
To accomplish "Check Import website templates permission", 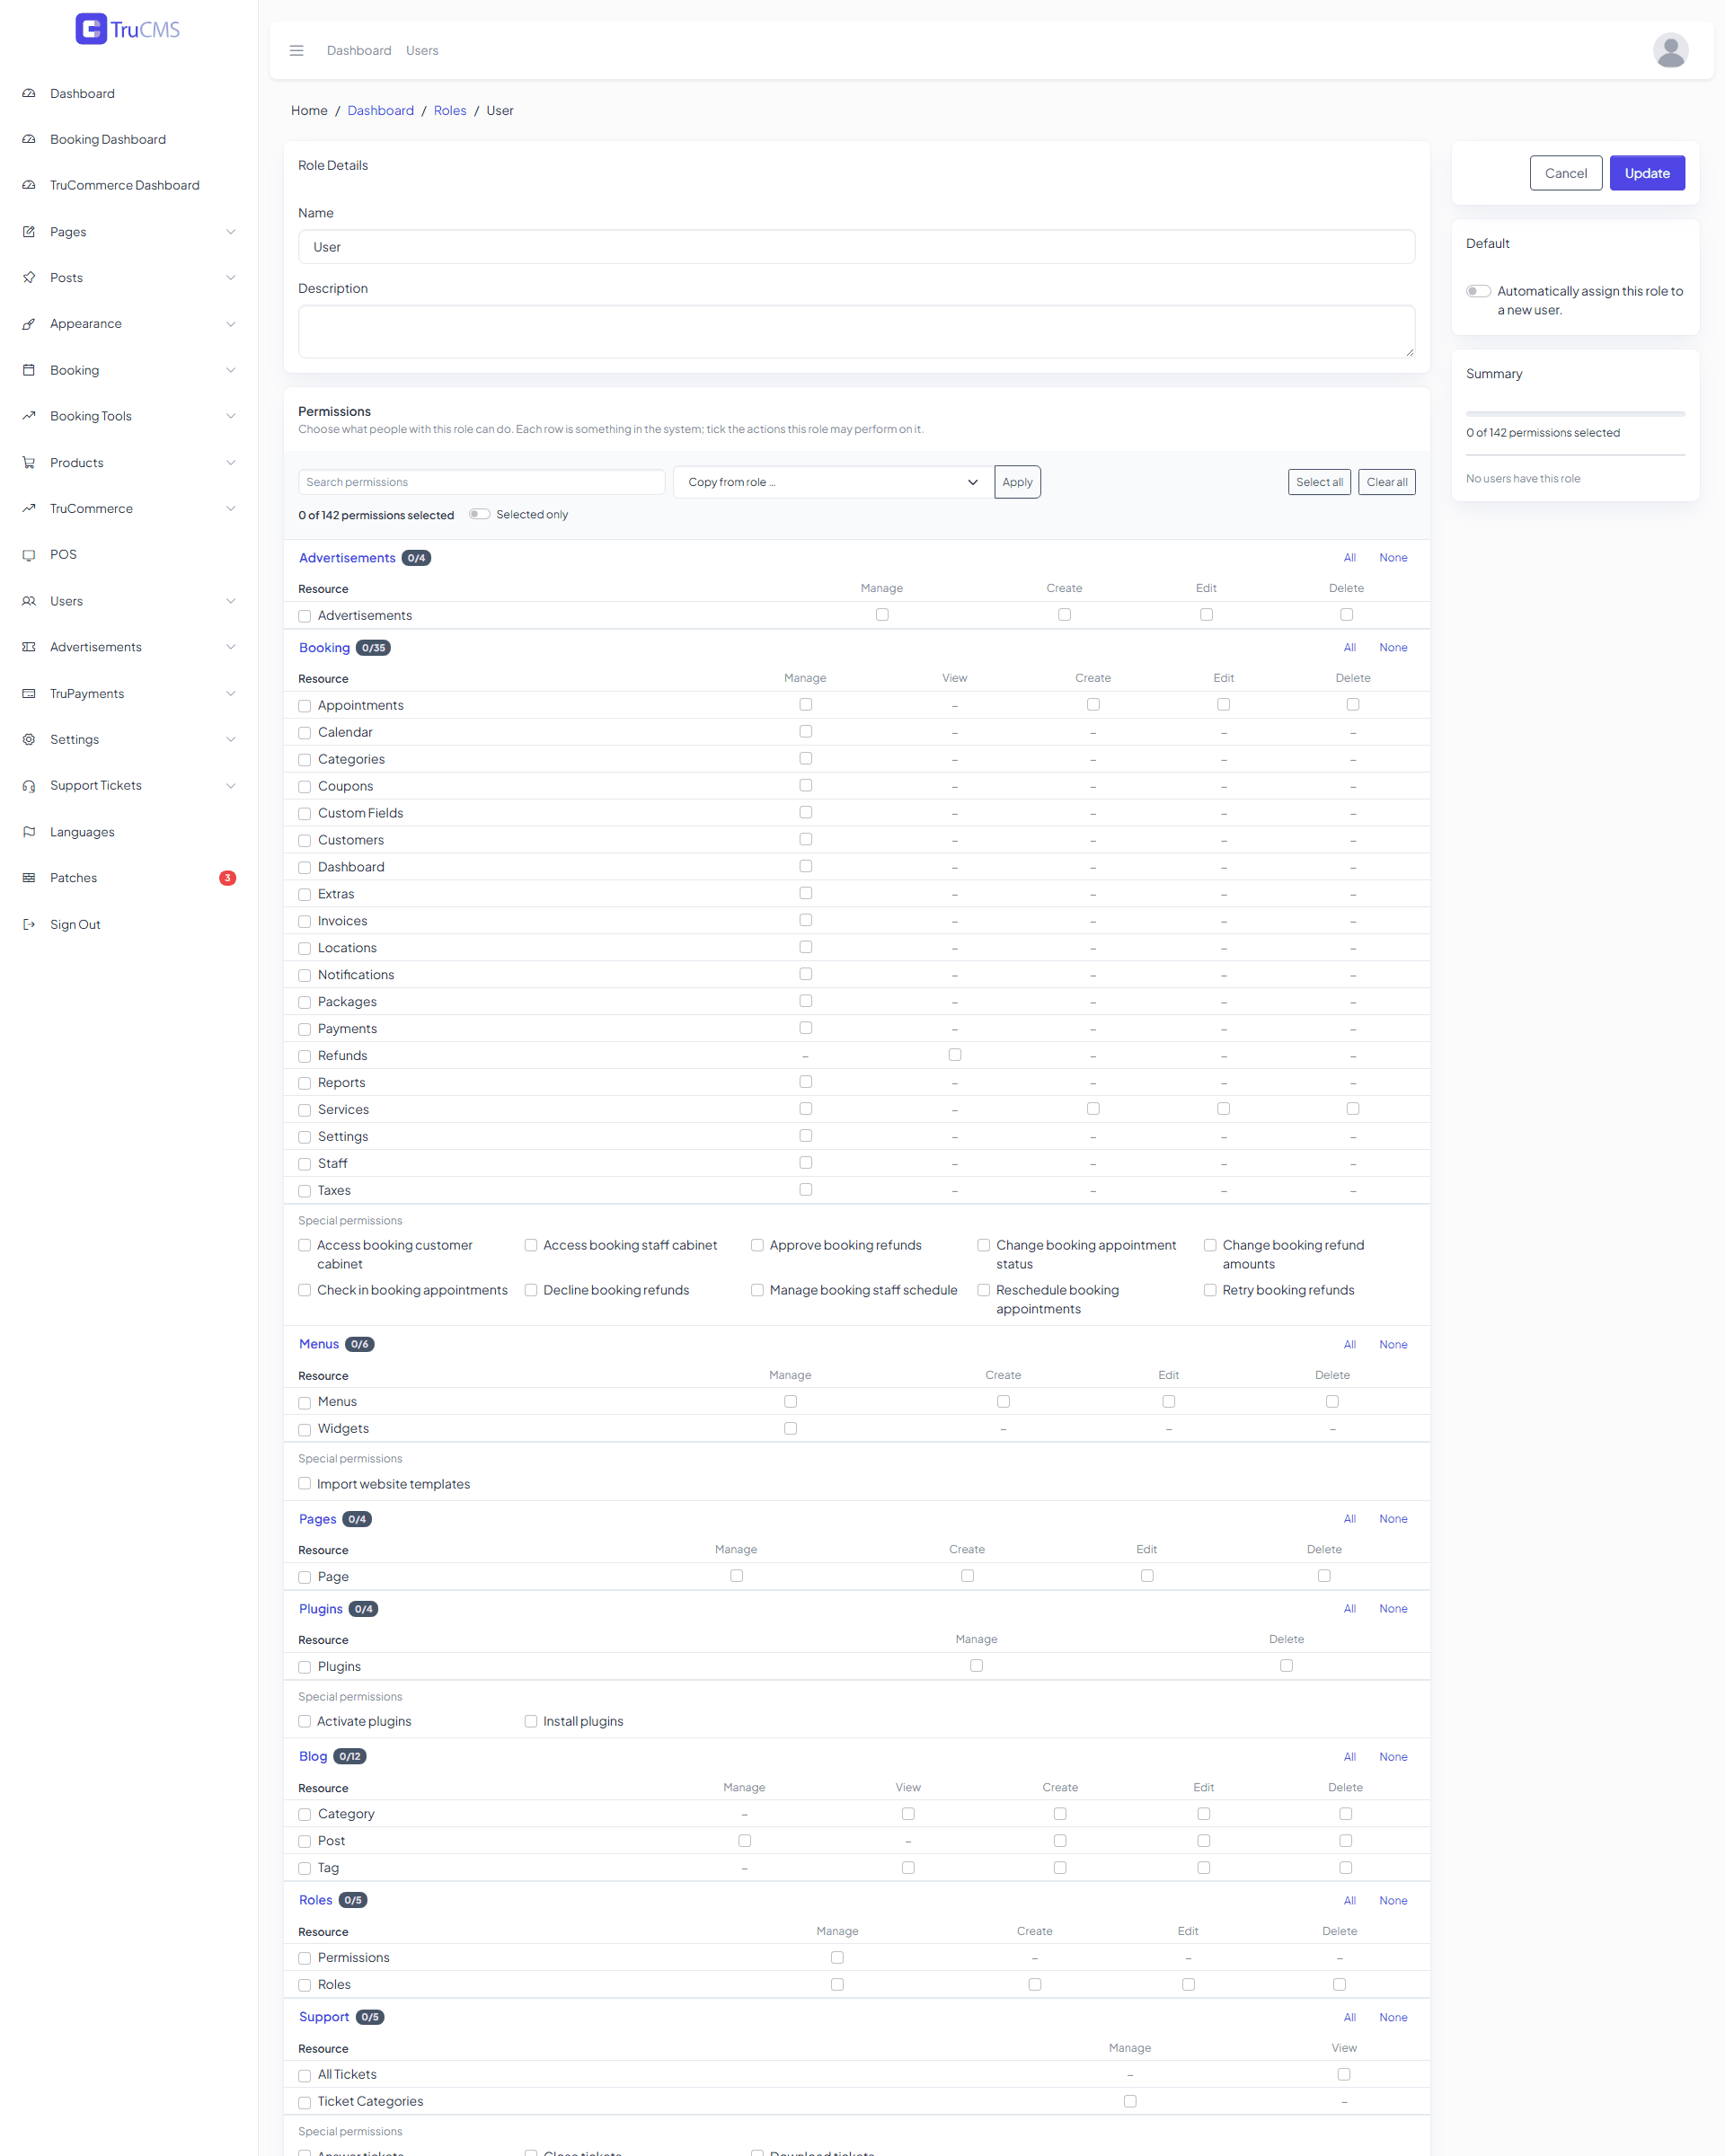I will 305,1484.
